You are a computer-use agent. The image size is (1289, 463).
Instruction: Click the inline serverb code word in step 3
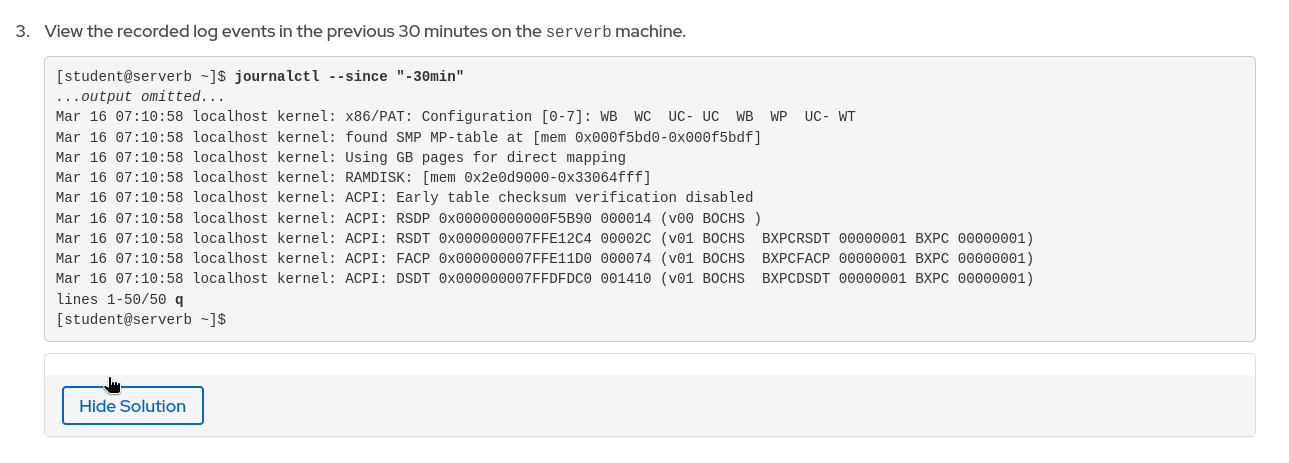pos(578,31)
